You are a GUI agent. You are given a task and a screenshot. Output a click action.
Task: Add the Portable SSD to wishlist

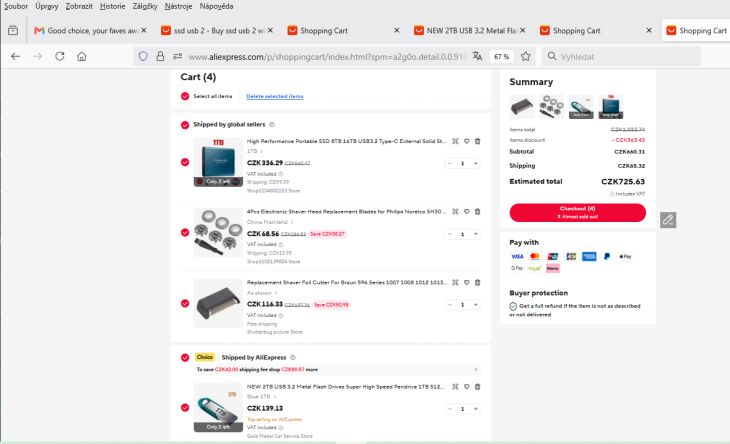pos(466,141)
